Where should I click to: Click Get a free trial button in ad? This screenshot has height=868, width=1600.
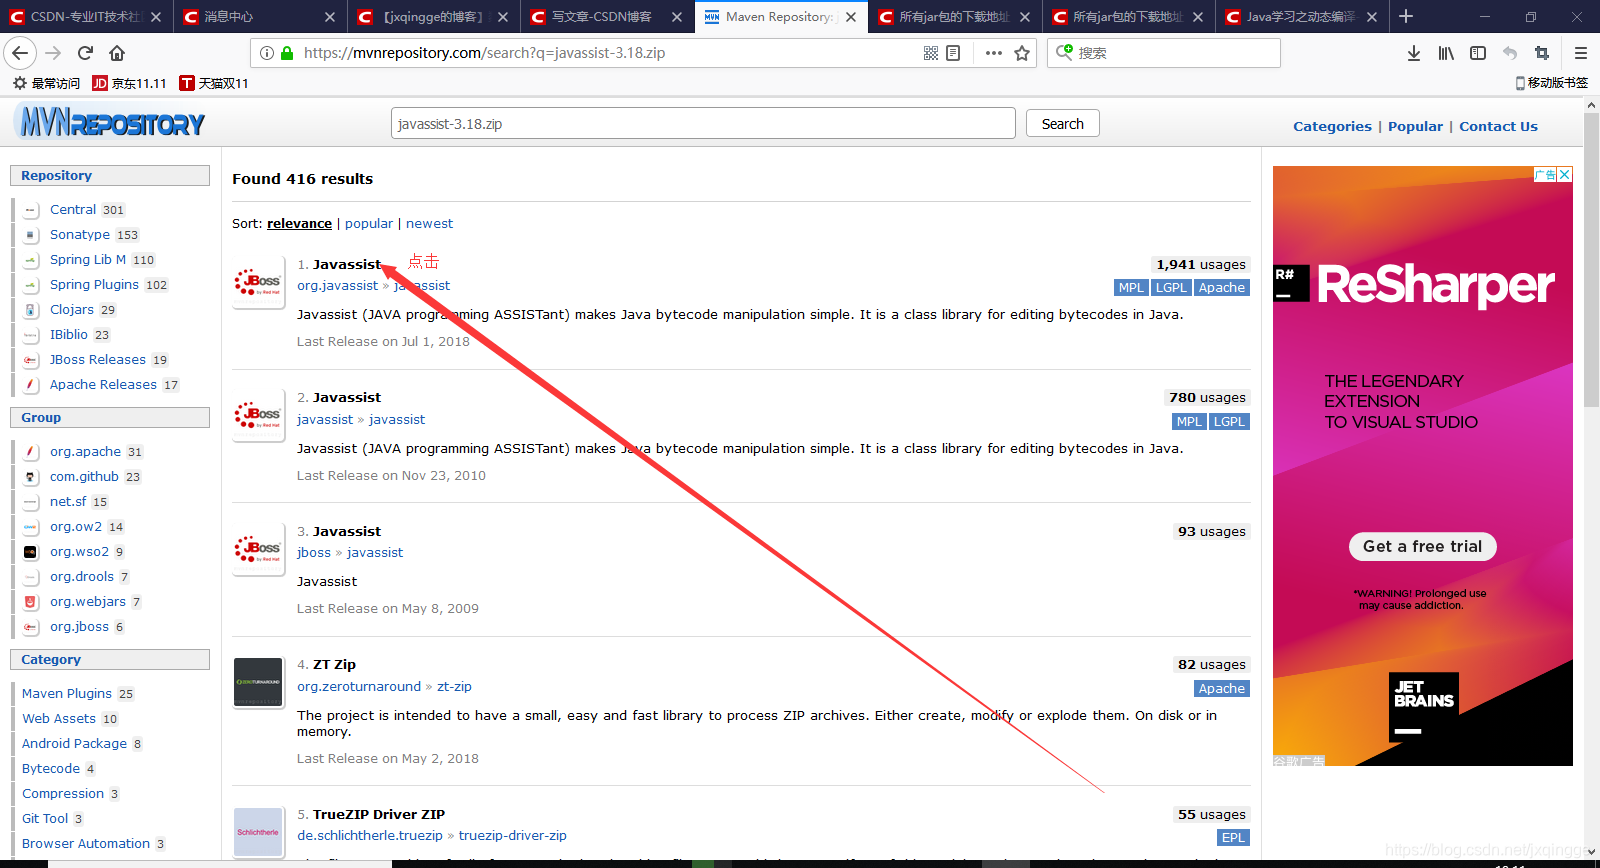click(1422, 546)
